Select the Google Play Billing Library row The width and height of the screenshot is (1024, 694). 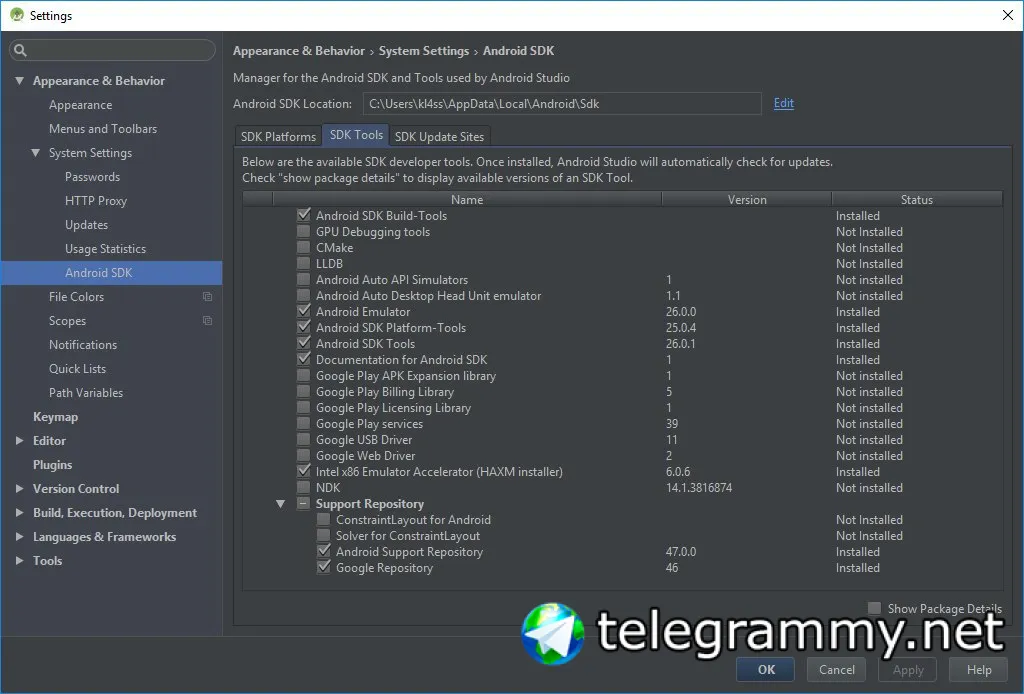coord(622,391)
